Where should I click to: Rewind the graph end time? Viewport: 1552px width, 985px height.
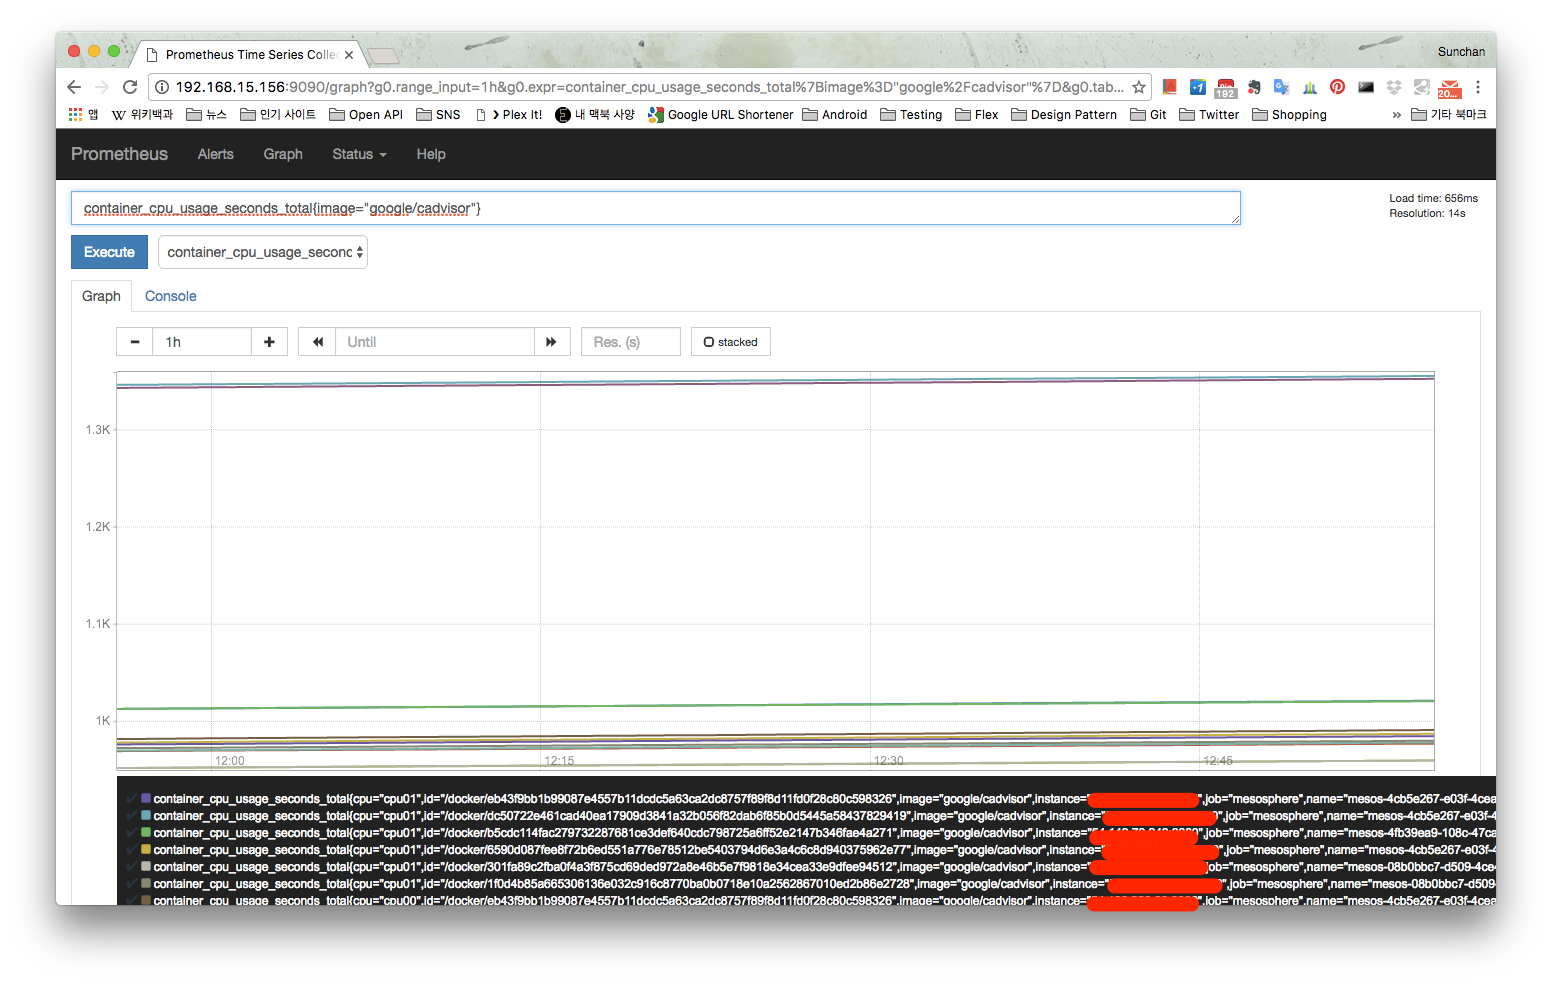(x=317, y=342)
